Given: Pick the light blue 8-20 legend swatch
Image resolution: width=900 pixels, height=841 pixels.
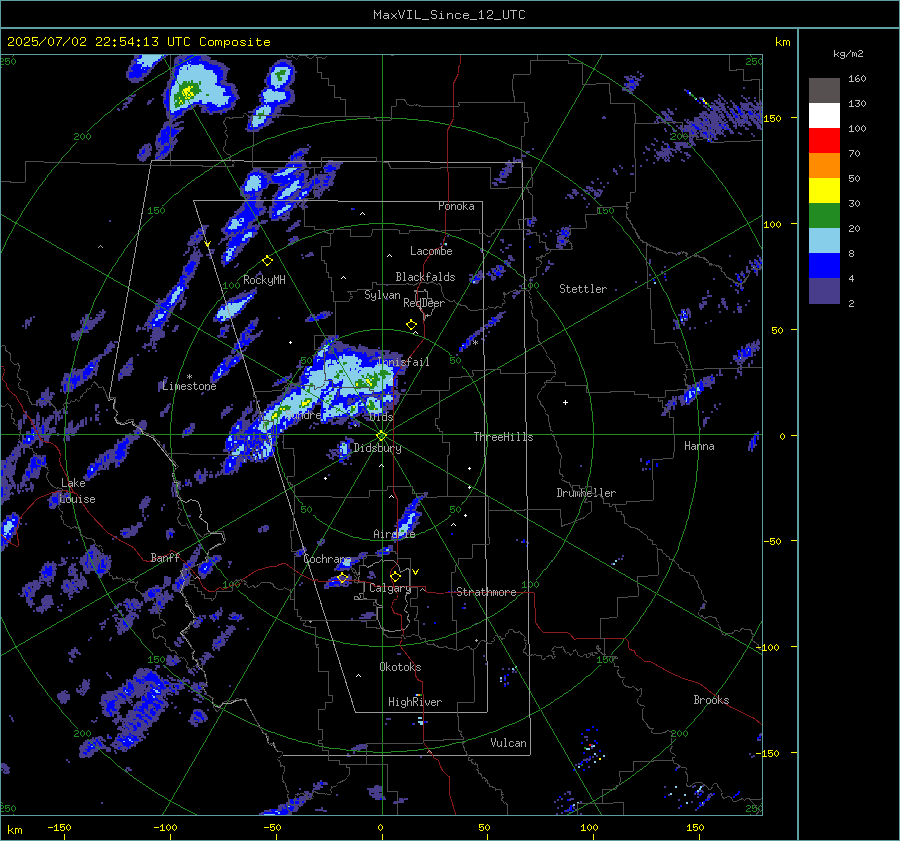Looking at the screenshot, I should point(824,241).
